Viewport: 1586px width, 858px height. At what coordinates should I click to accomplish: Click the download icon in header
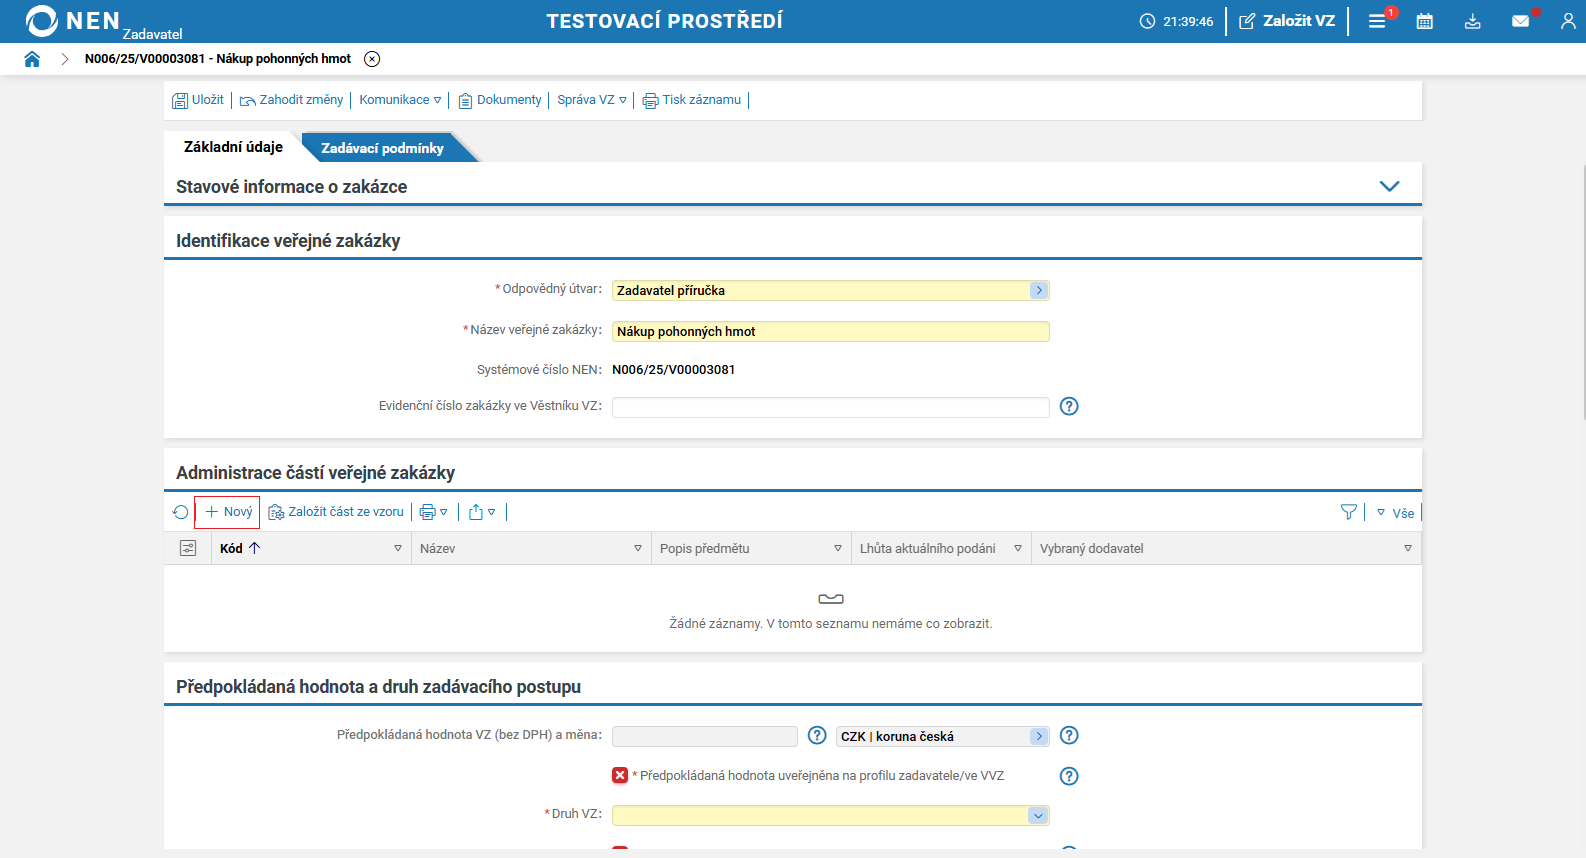[1473, 21]
